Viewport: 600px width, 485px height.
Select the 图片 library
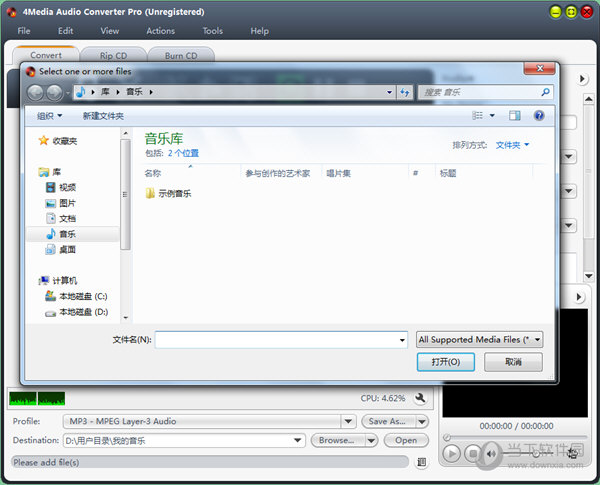[61, 203]
